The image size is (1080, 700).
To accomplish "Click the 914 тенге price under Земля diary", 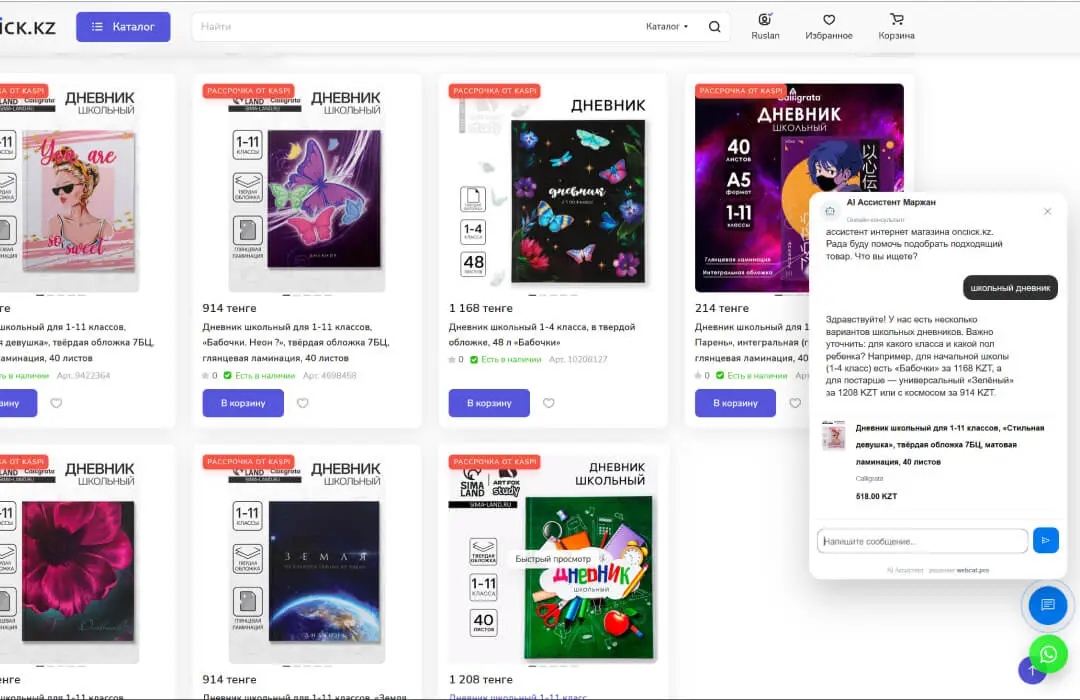I will 229,679.
